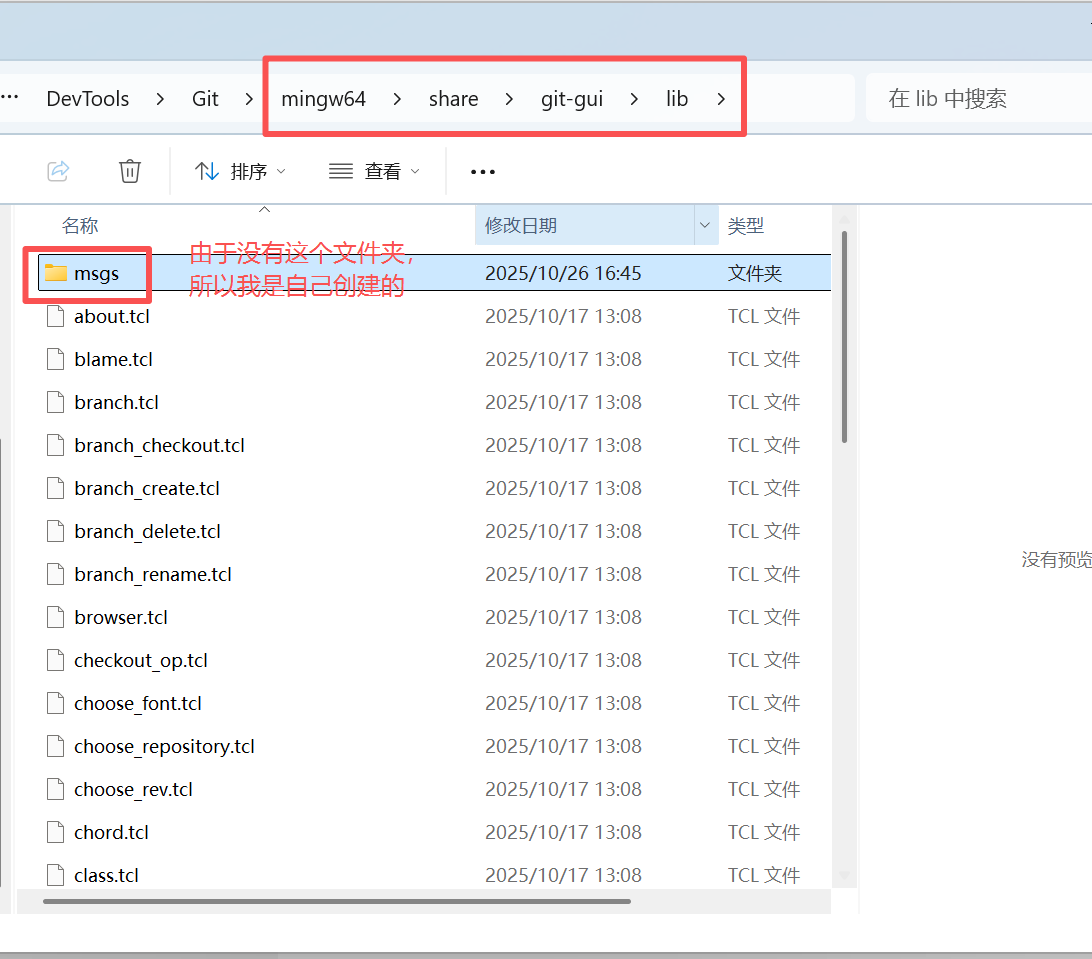Click the choose_rev.tcl file icon
The height and width of the screenshot is (959, 1092).
tap(56, 789)
